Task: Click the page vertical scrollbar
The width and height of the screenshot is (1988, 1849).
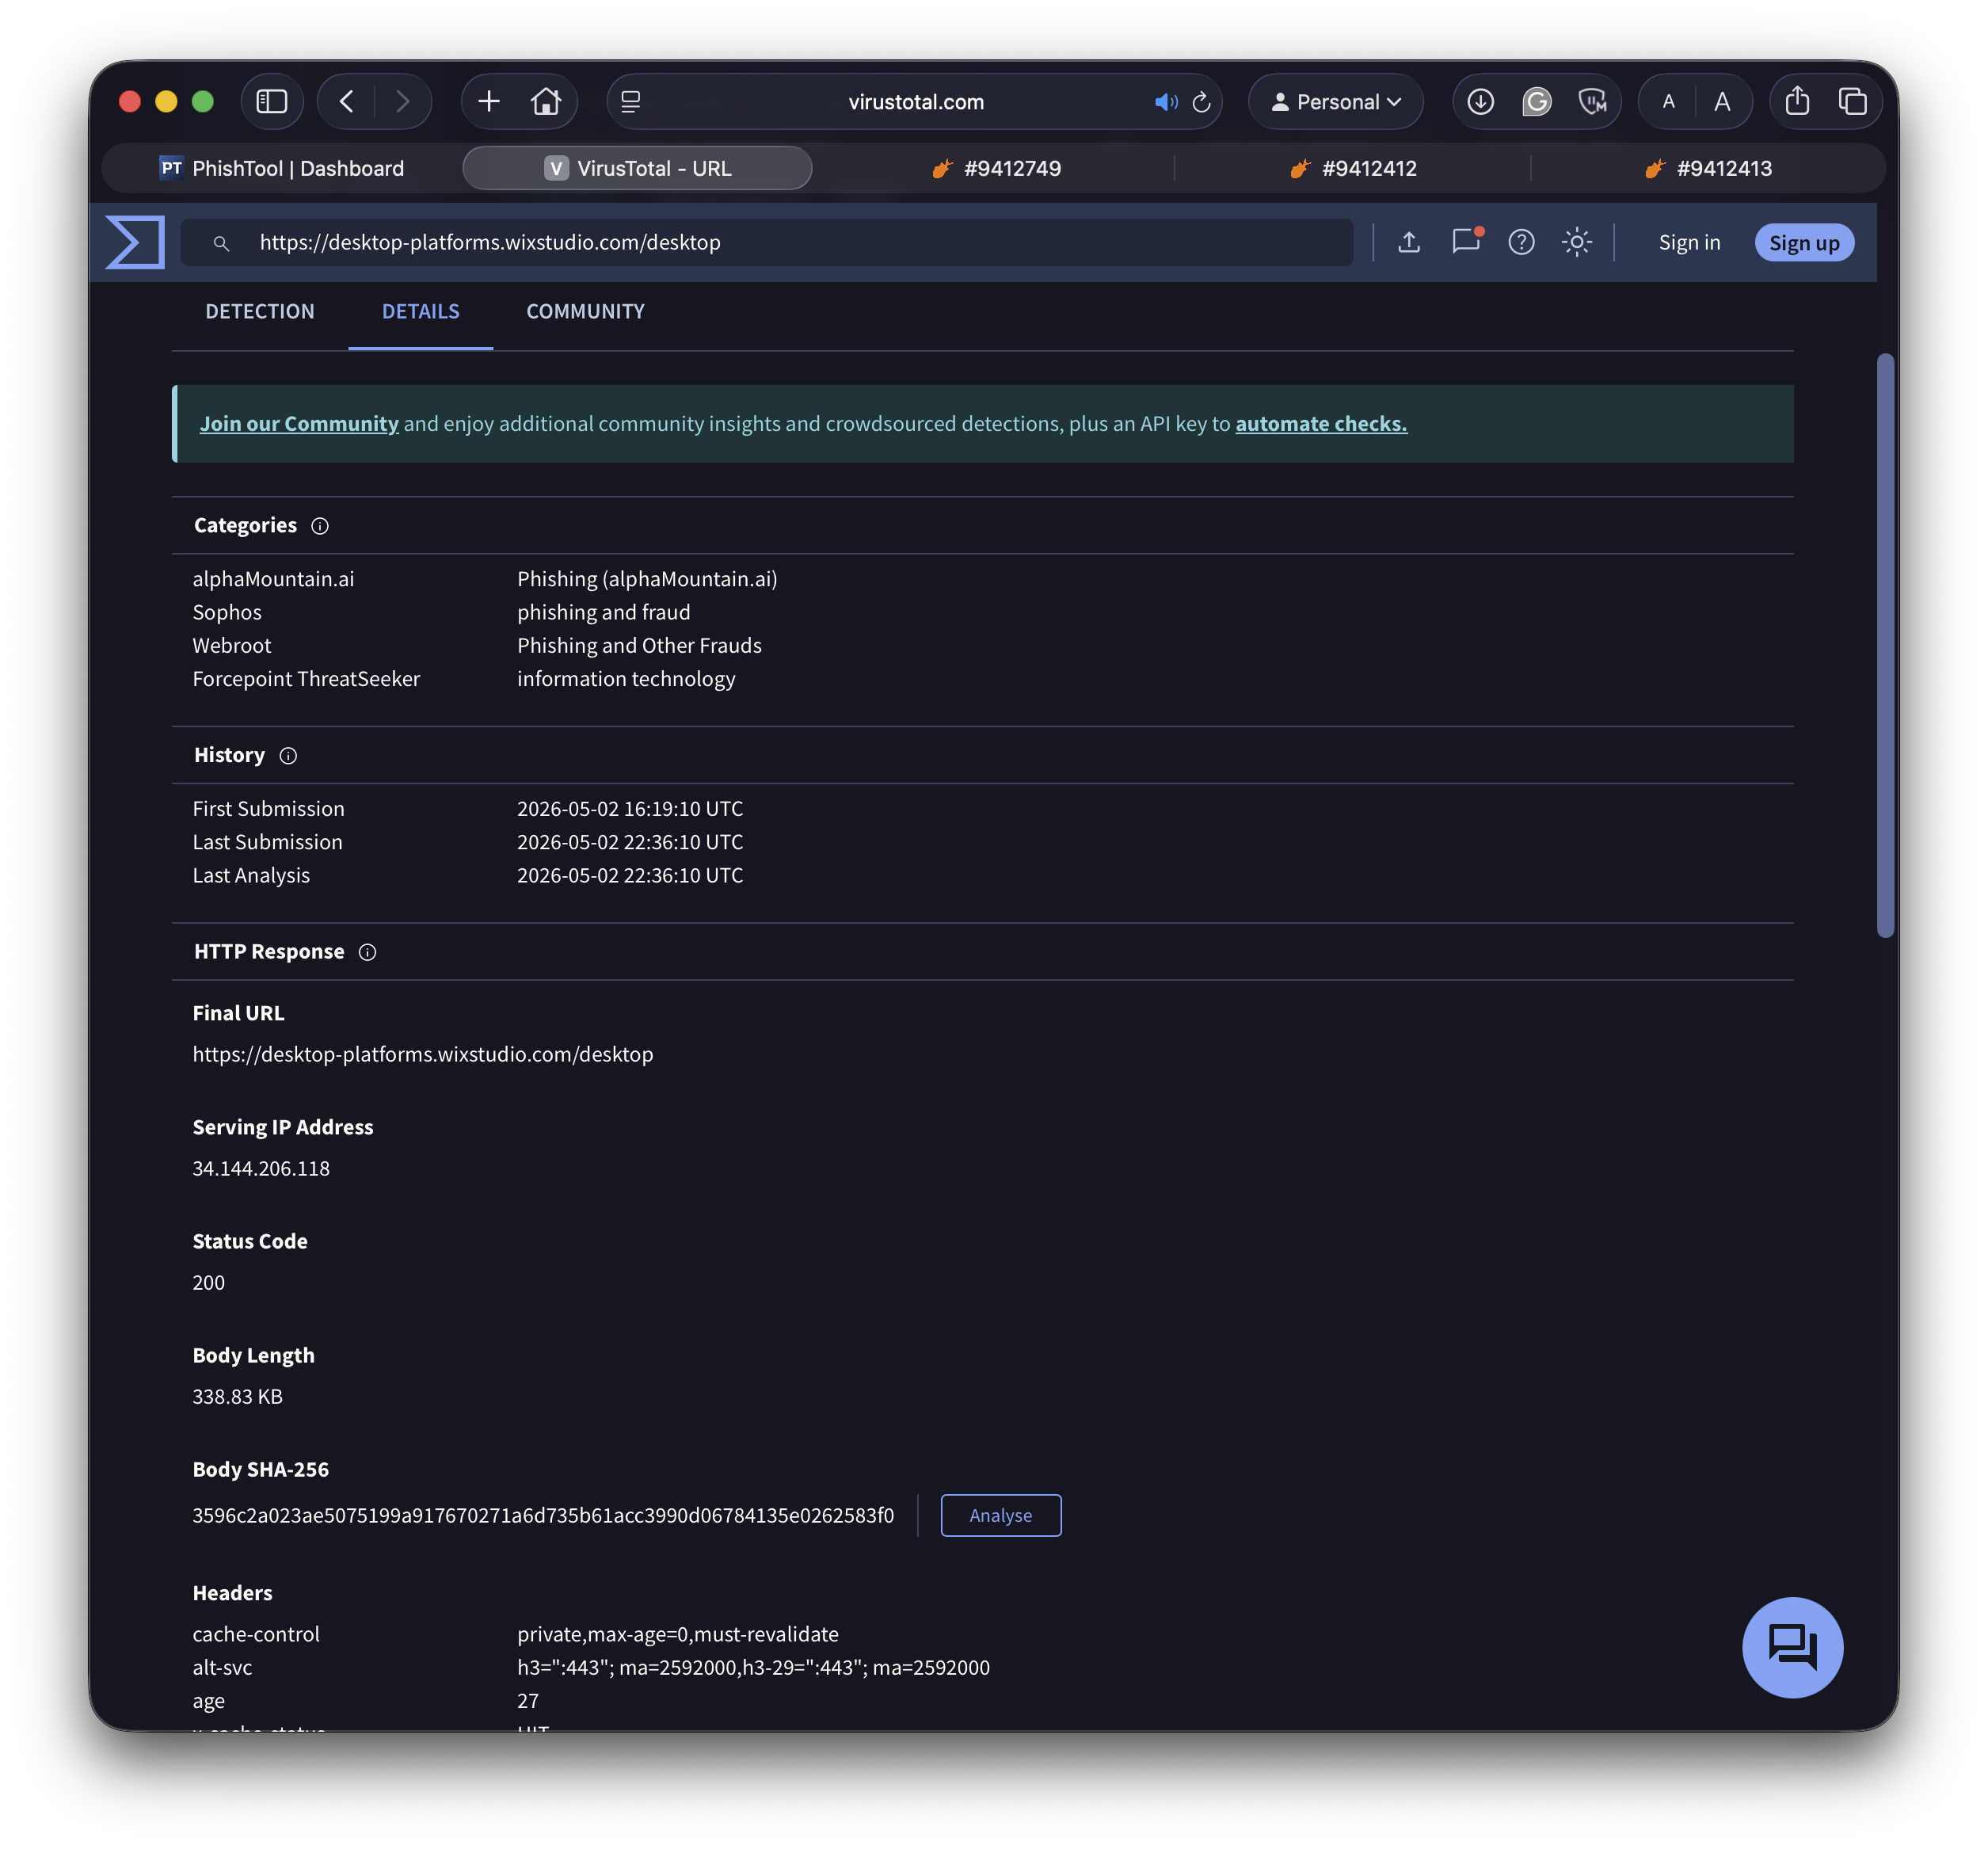Action: [x=1884, y=645]
